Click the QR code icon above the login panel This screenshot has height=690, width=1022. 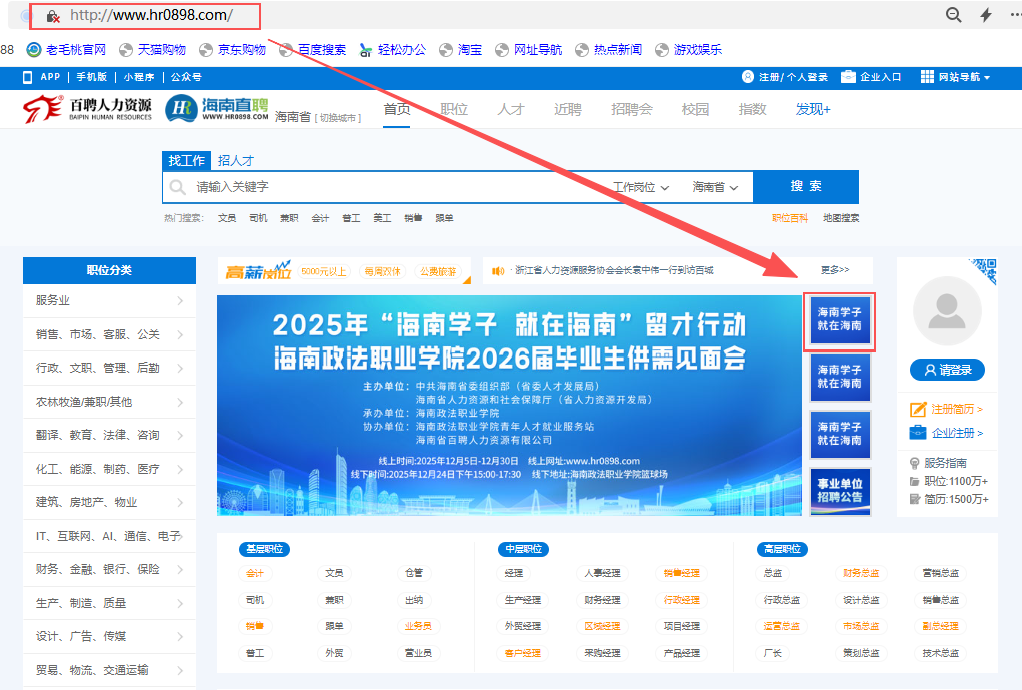985,270
